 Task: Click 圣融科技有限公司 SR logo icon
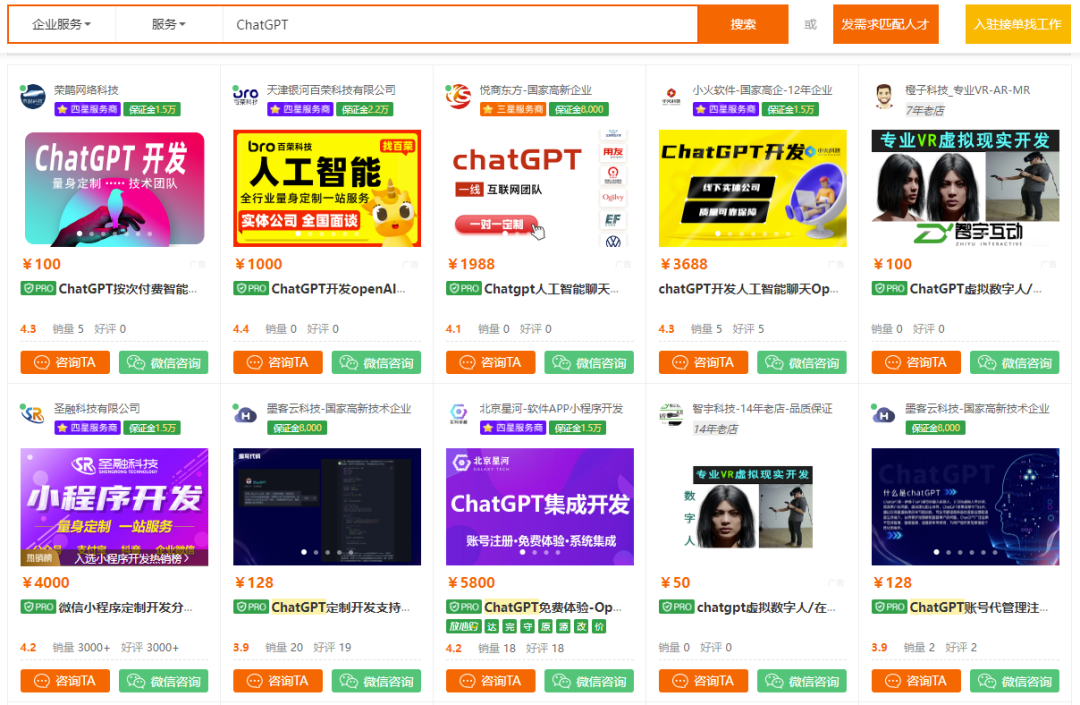33,416
